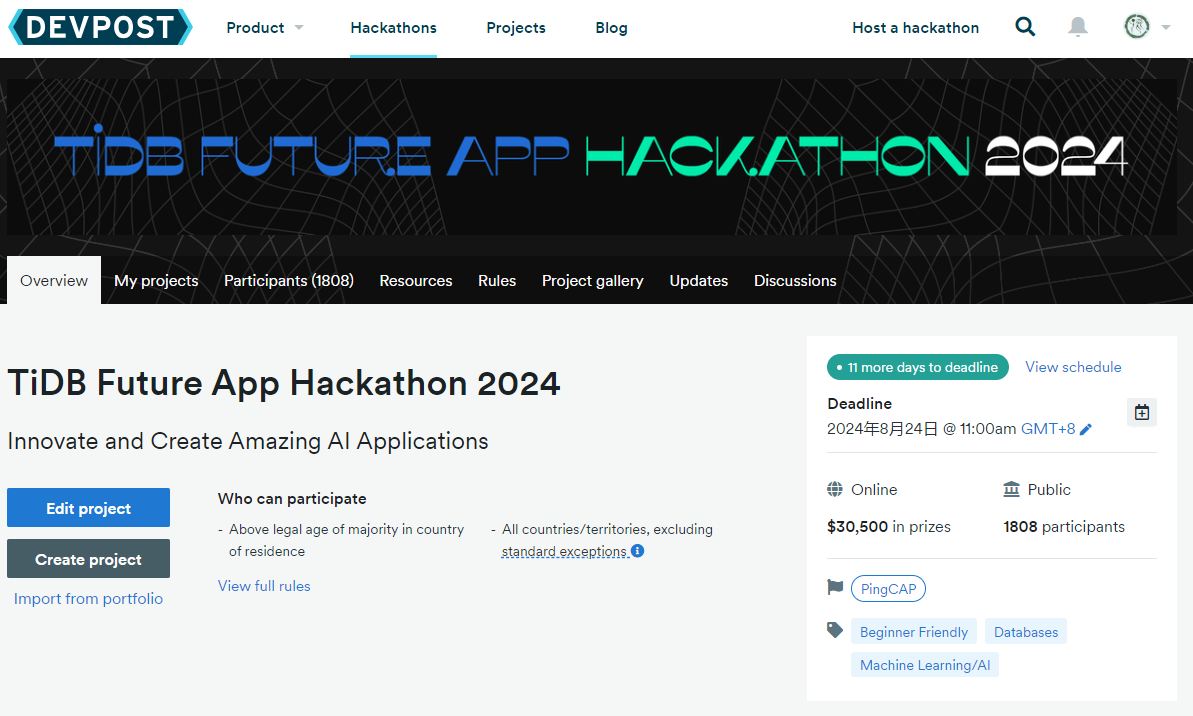This screenshot has height=716, width=1193.
Task: Click the $30,500 in prizes text
Action: pyautogui.click(x=889, y=527)
